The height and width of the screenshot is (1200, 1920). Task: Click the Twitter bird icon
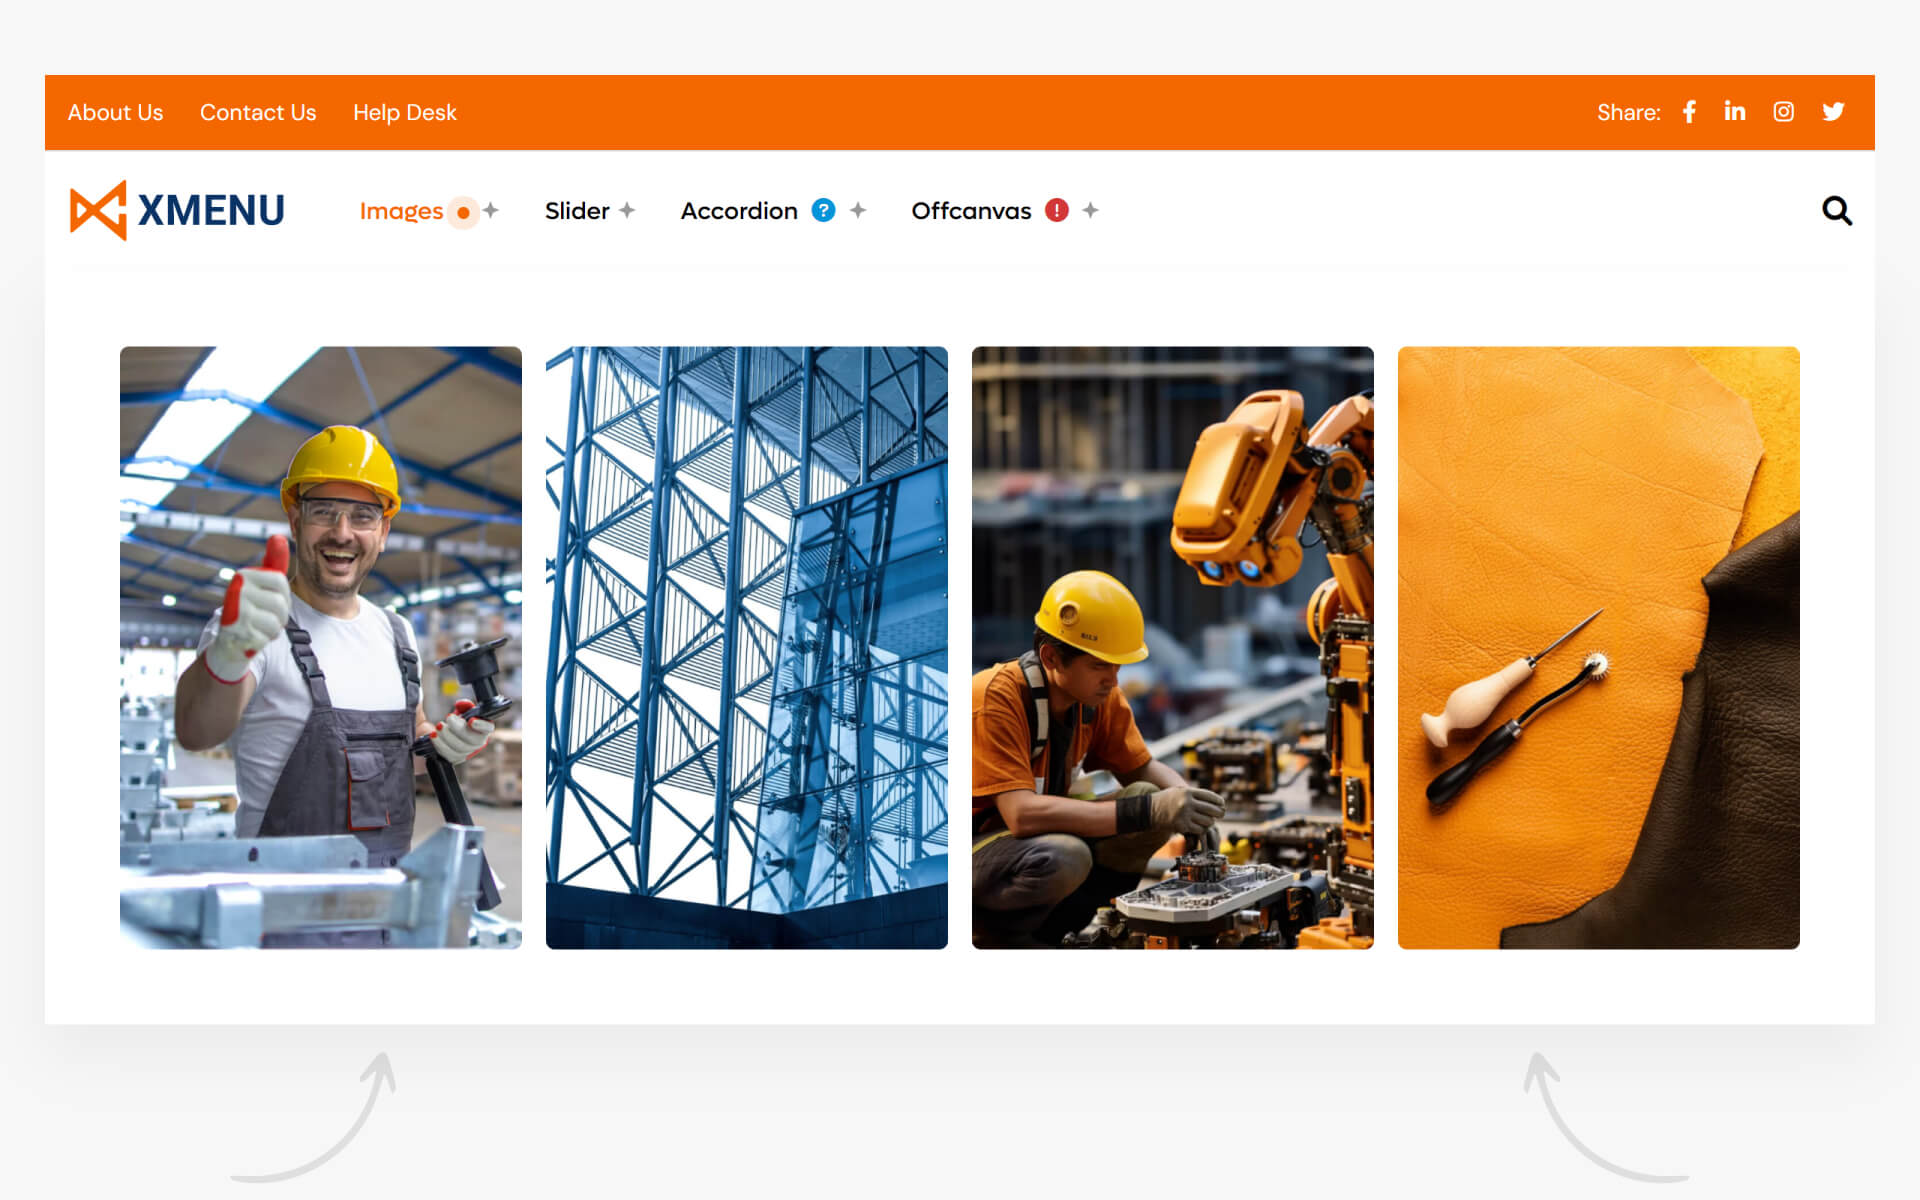[x=1833, y=112]
